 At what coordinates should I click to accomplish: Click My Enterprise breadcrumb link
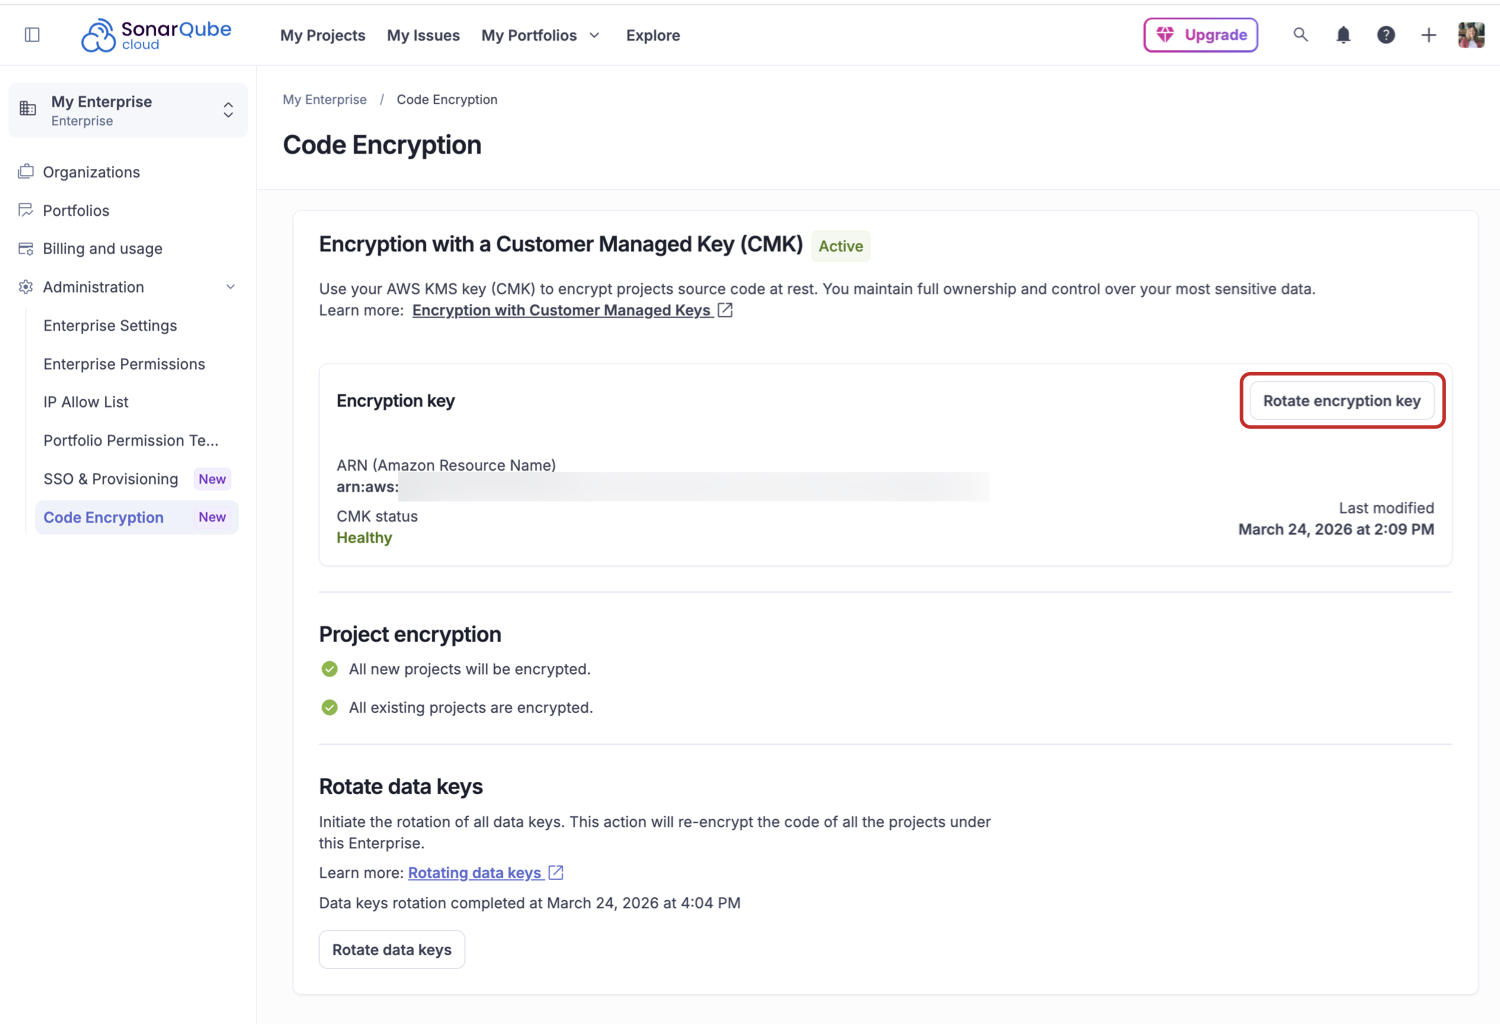tap(325, 99)
